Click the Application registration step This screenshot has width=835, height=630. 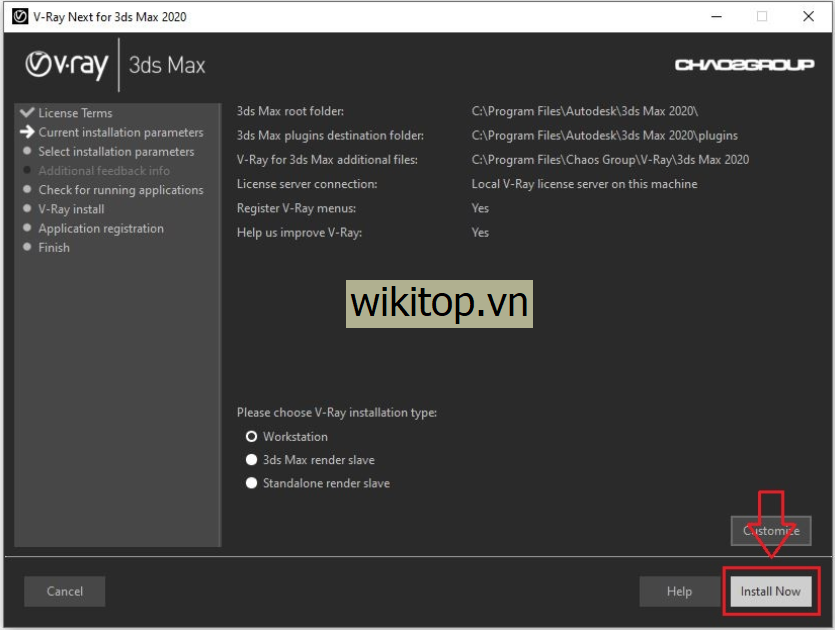click(x=100, y=228)
